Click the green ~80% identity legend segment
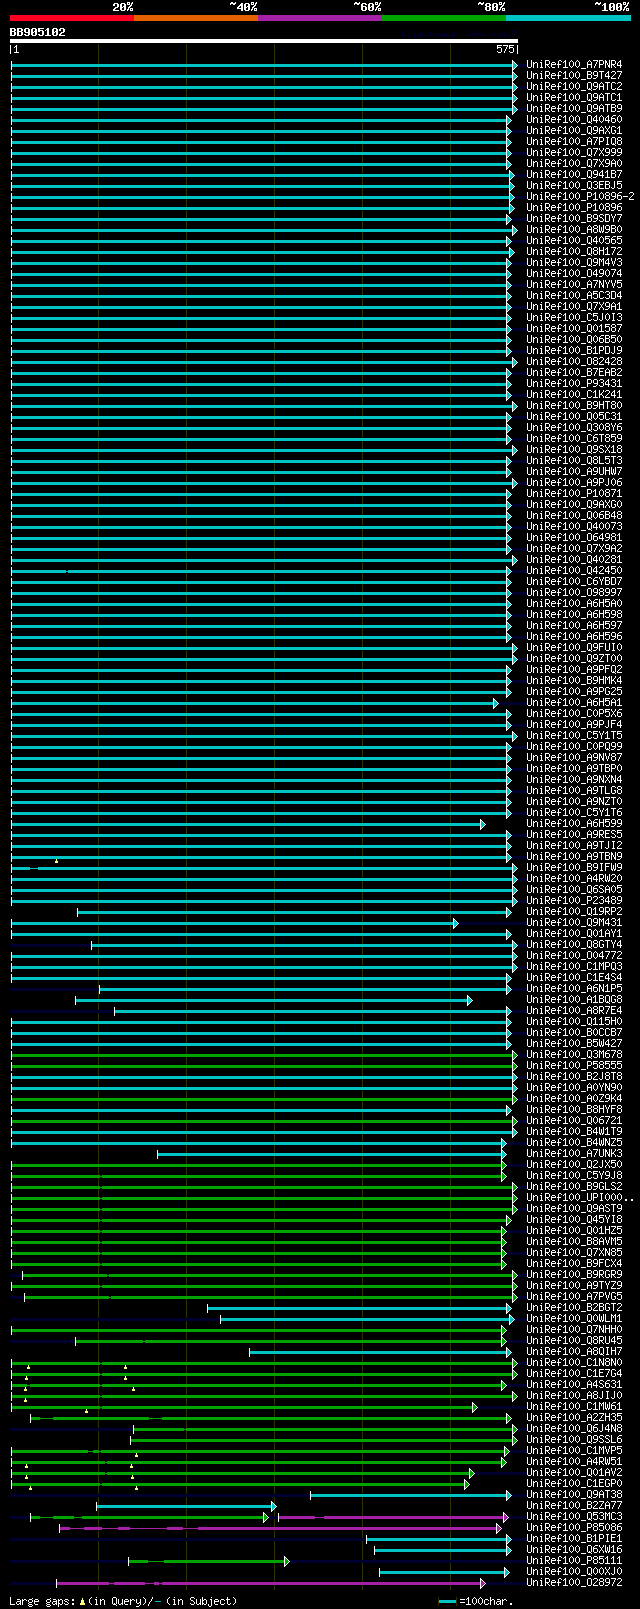 [444, 17]
